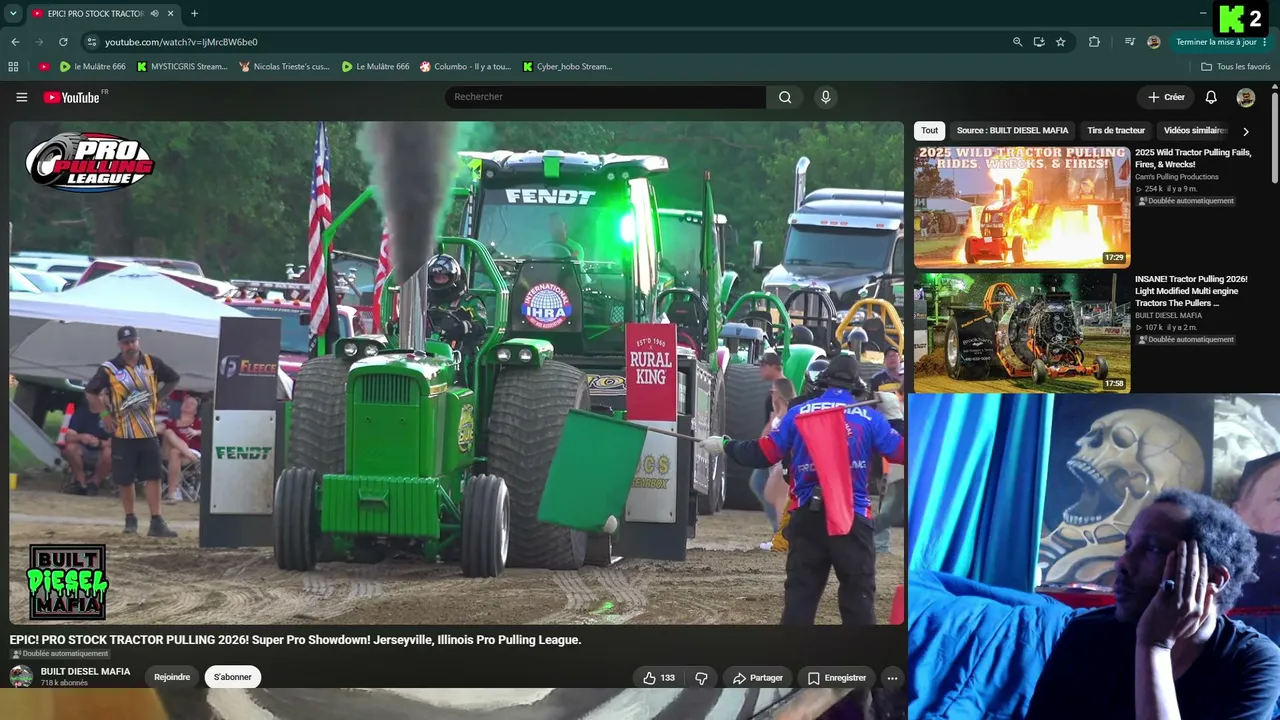Screen dimensions: 1280x720
Task: Click the 718 k abonnés subscriber count
Action: pyautogui.click(x=64, y=683)
